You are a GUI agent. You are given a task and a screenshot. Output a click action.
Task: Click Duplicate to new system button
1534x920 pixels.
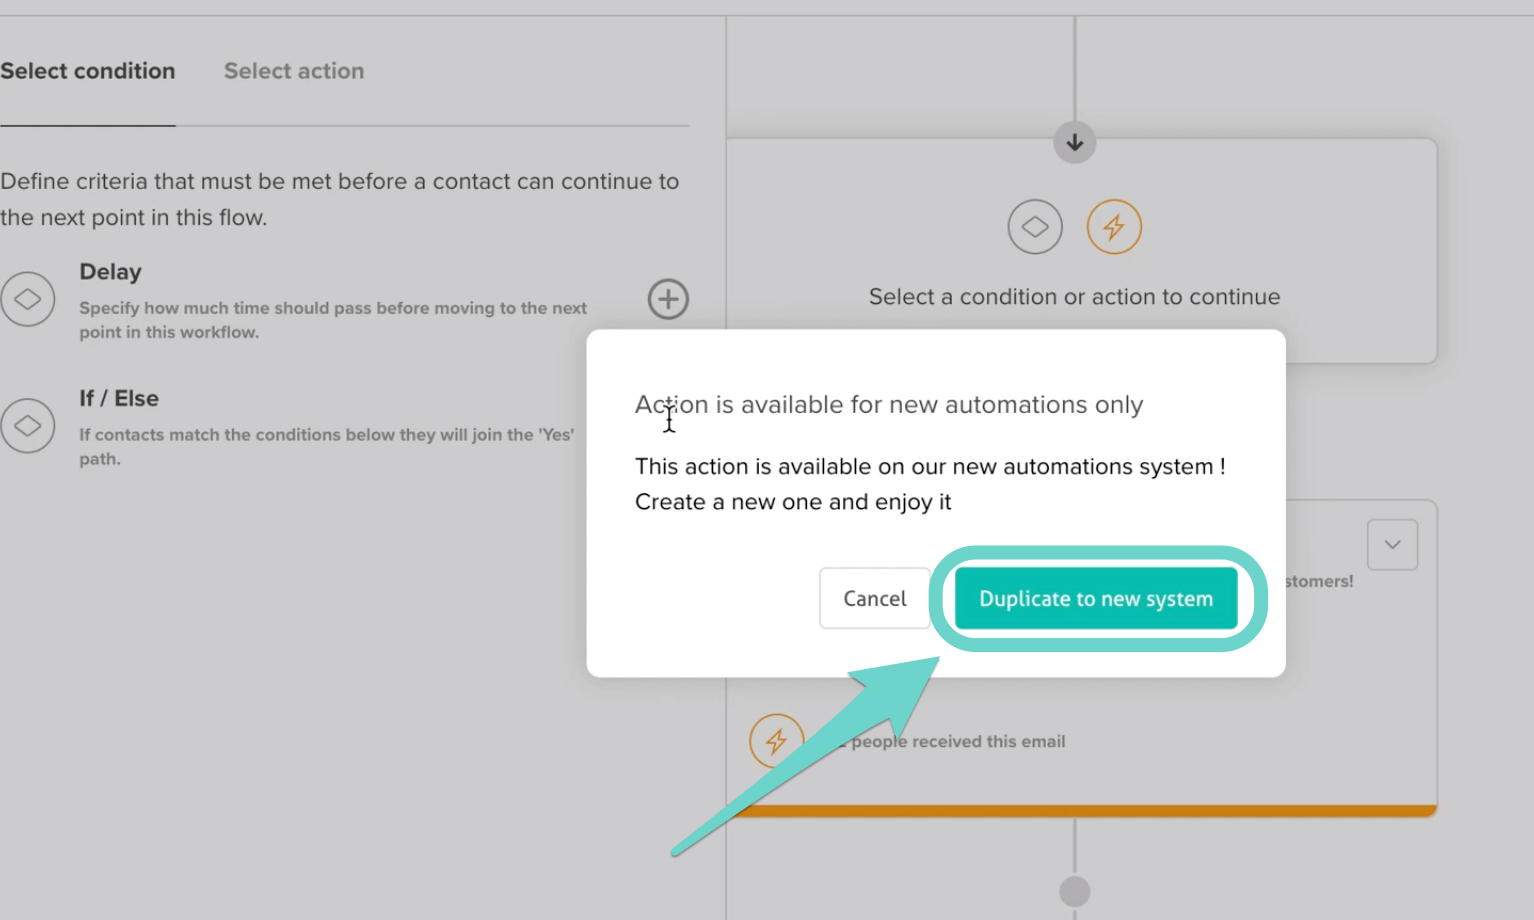[1096, 599]
